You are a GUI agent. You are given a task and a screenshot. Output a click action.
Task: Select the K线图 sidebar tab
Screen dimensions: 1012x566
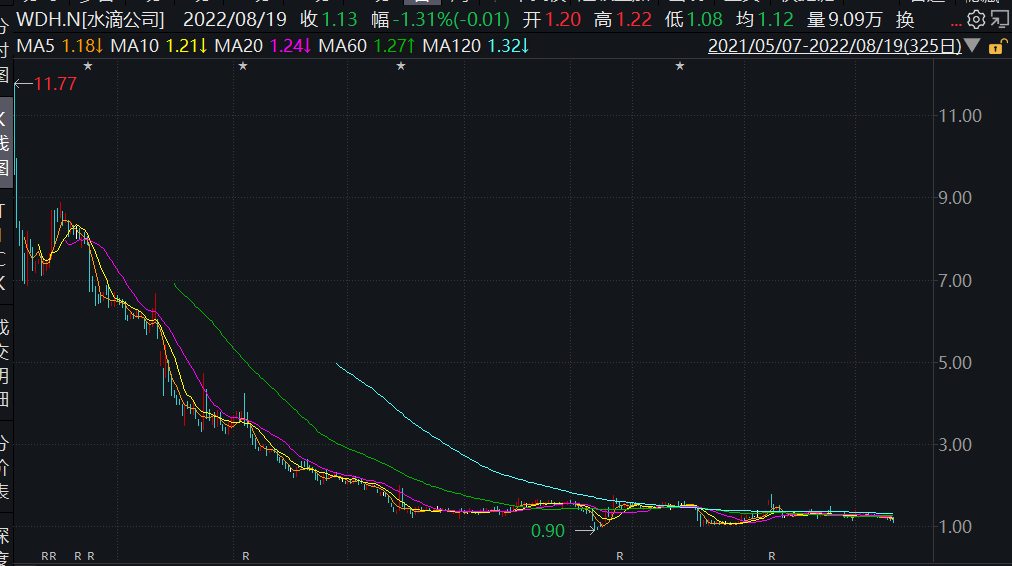tap(5, 142)
